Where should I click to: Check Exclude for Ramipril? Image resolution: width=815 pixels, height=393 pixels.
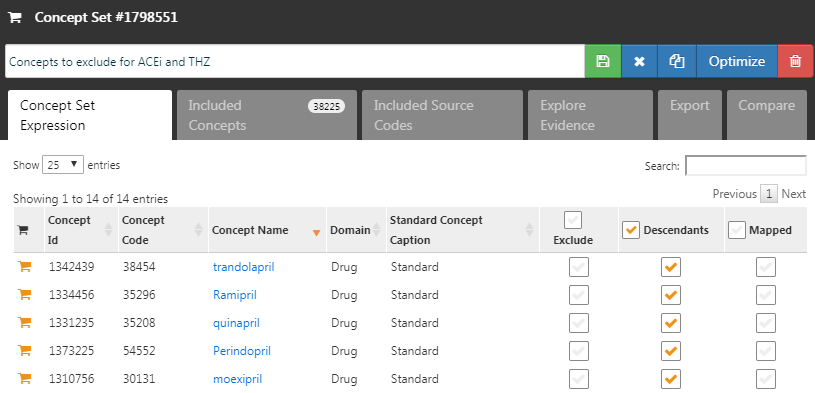pyautogui.click(x=579, y=295)
